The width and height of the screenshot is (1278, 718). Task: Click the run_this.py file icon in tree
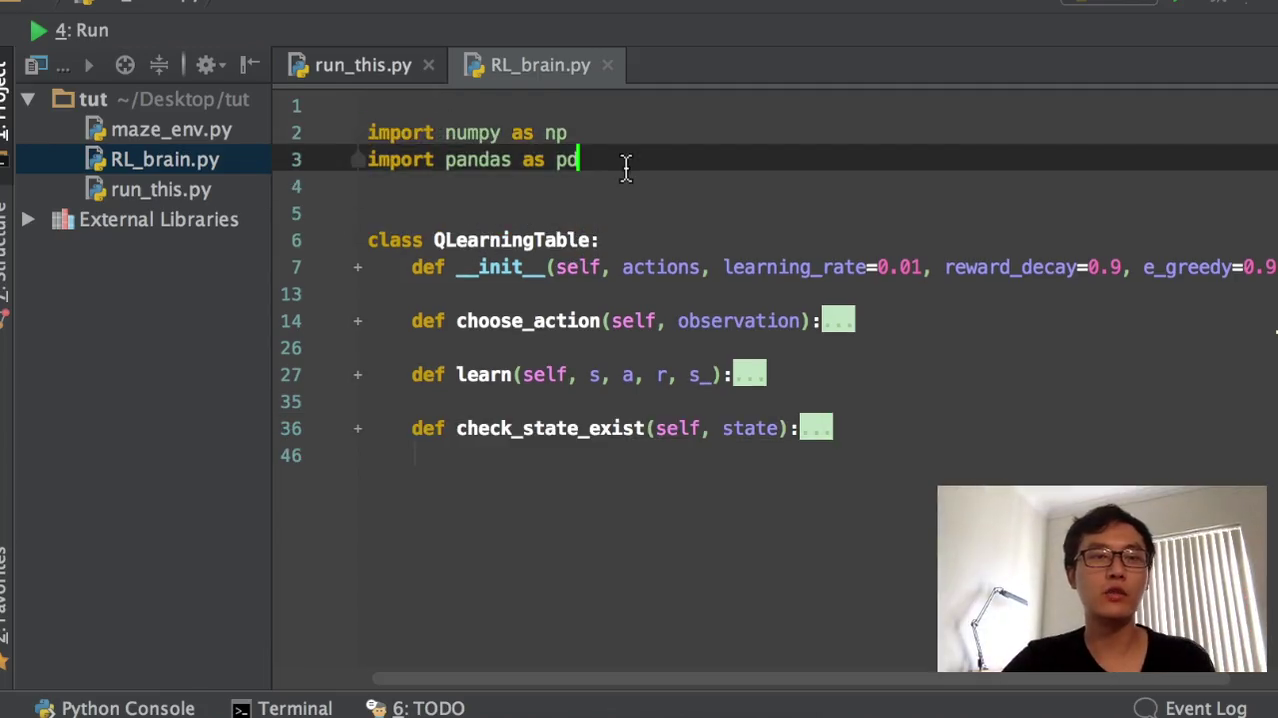pos(96,189)
